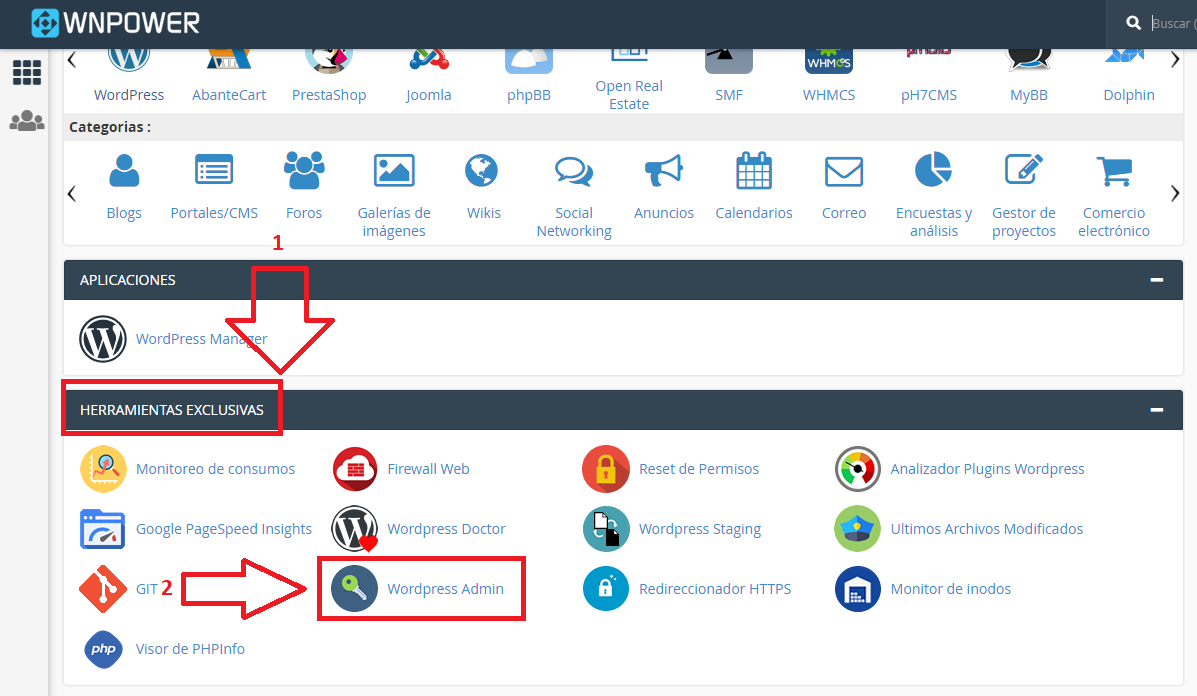Screen dimensions: 1197x696
Task: Open the Reset de Permisos text link
Action: click(699, 469)
